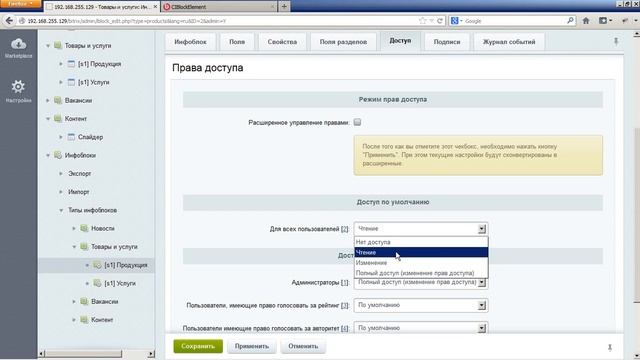
Task: Collapse the top Товары и услуги node
Action: (x=48, y=46)
